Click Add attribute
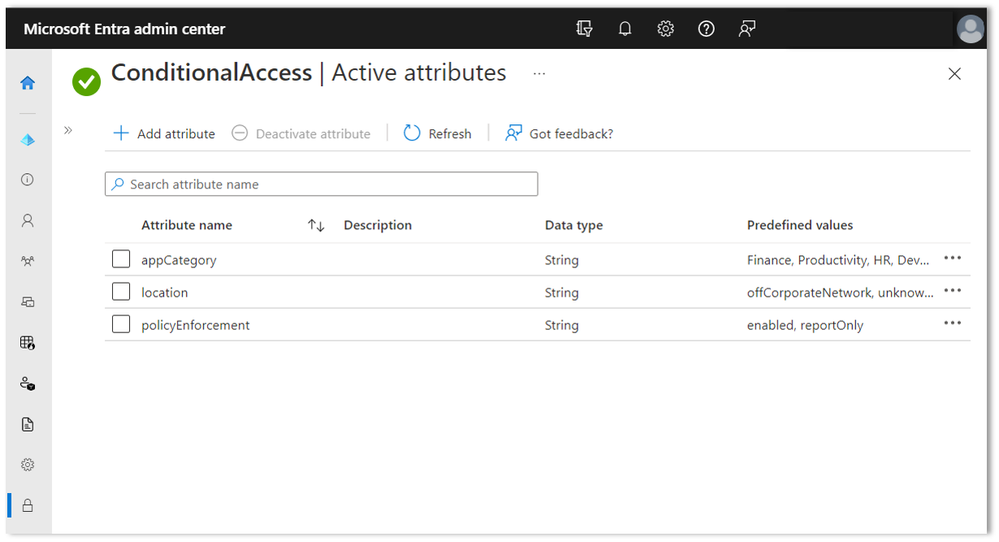The height and width of the screenshot is (542, 999). [x=164, y=133]
